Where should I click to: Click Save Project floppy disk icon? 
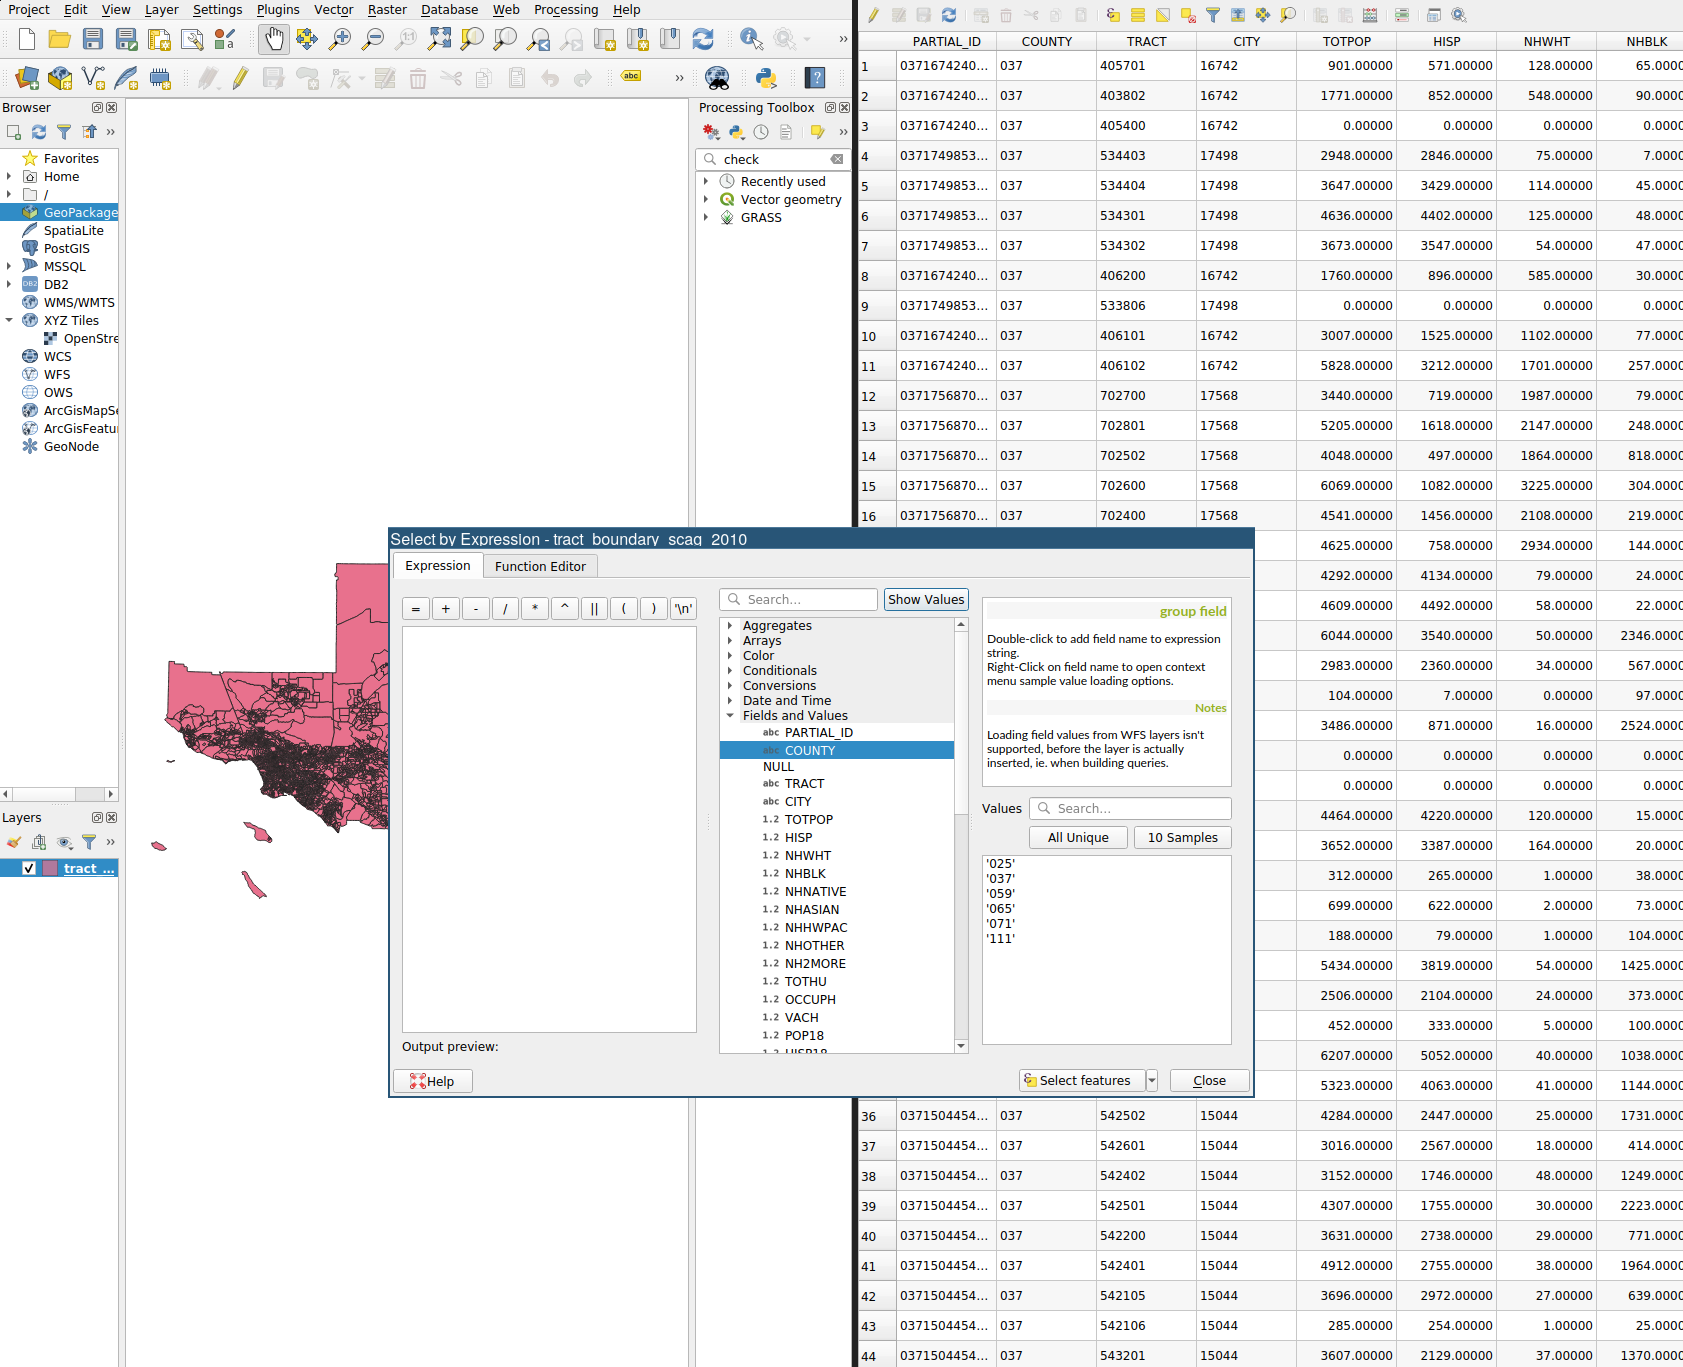(93, 39)
